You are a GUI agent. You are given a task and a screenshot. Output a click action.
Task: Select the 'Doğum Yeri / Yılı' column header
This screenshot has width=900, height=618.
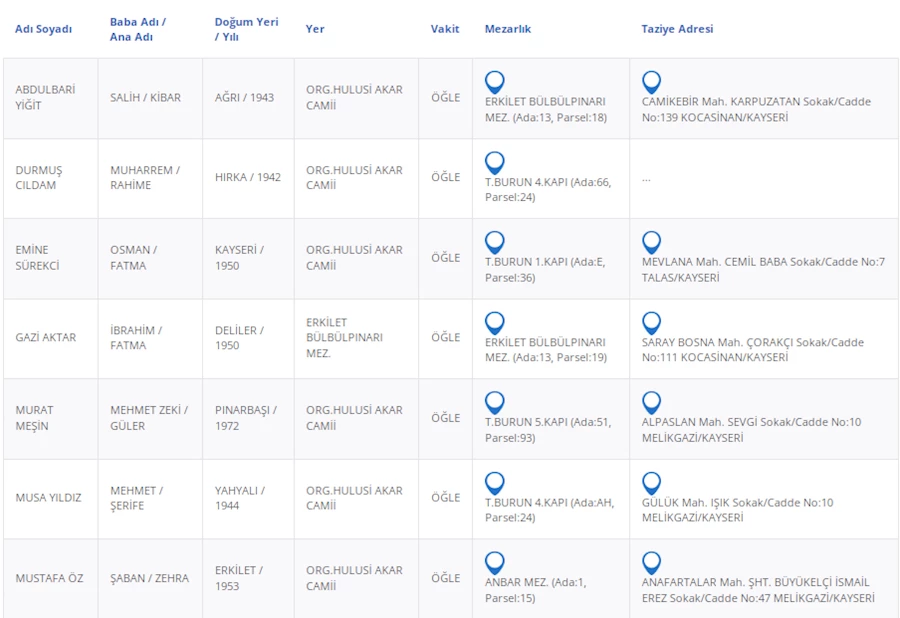[x=246, y=29]
